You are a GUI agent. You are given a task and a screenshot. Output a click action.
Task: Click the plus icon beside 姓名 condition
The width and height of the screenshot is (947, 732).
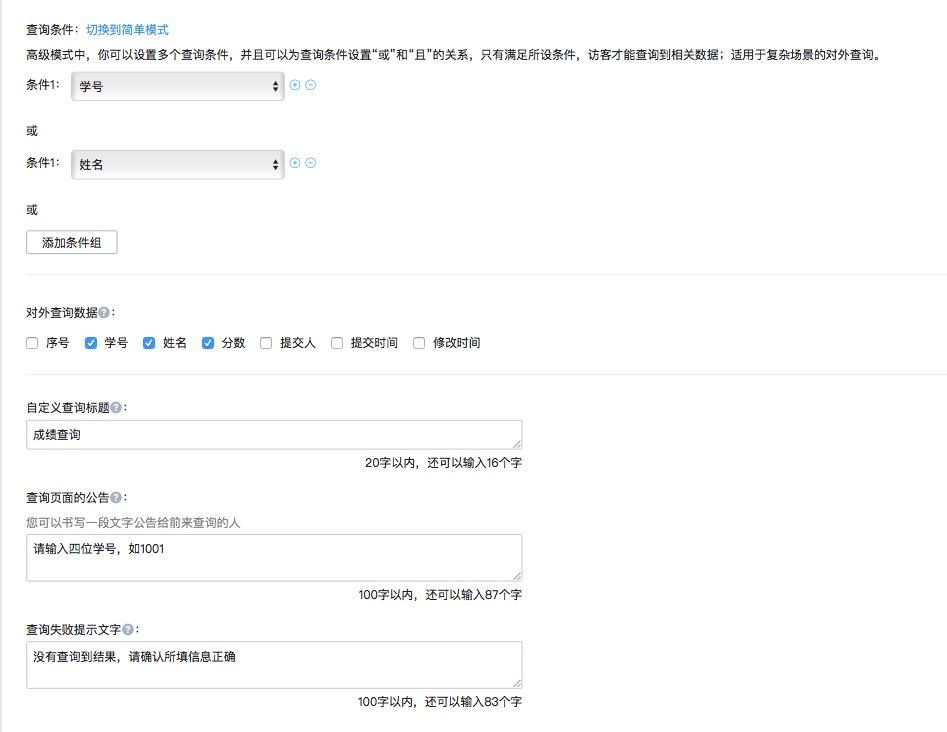click(295, 163)
